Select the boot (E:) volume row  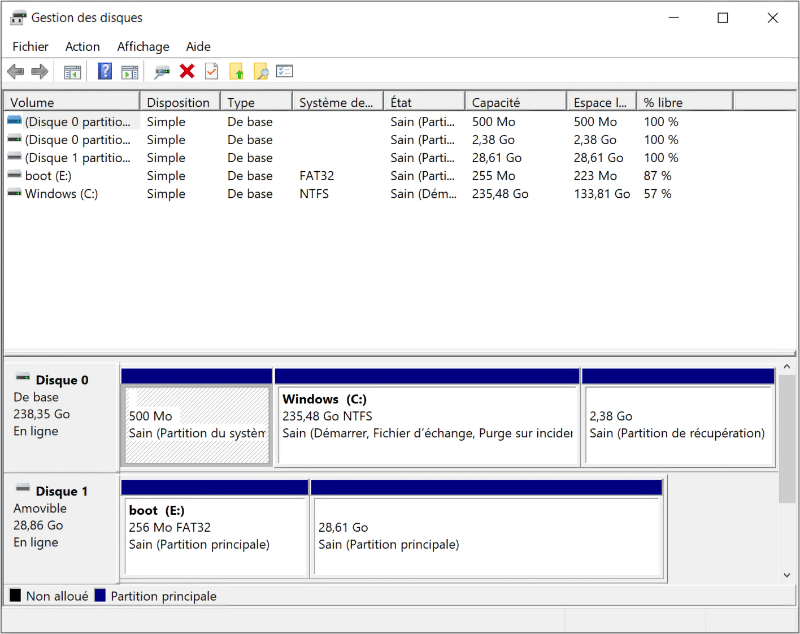tap(399, 176)
